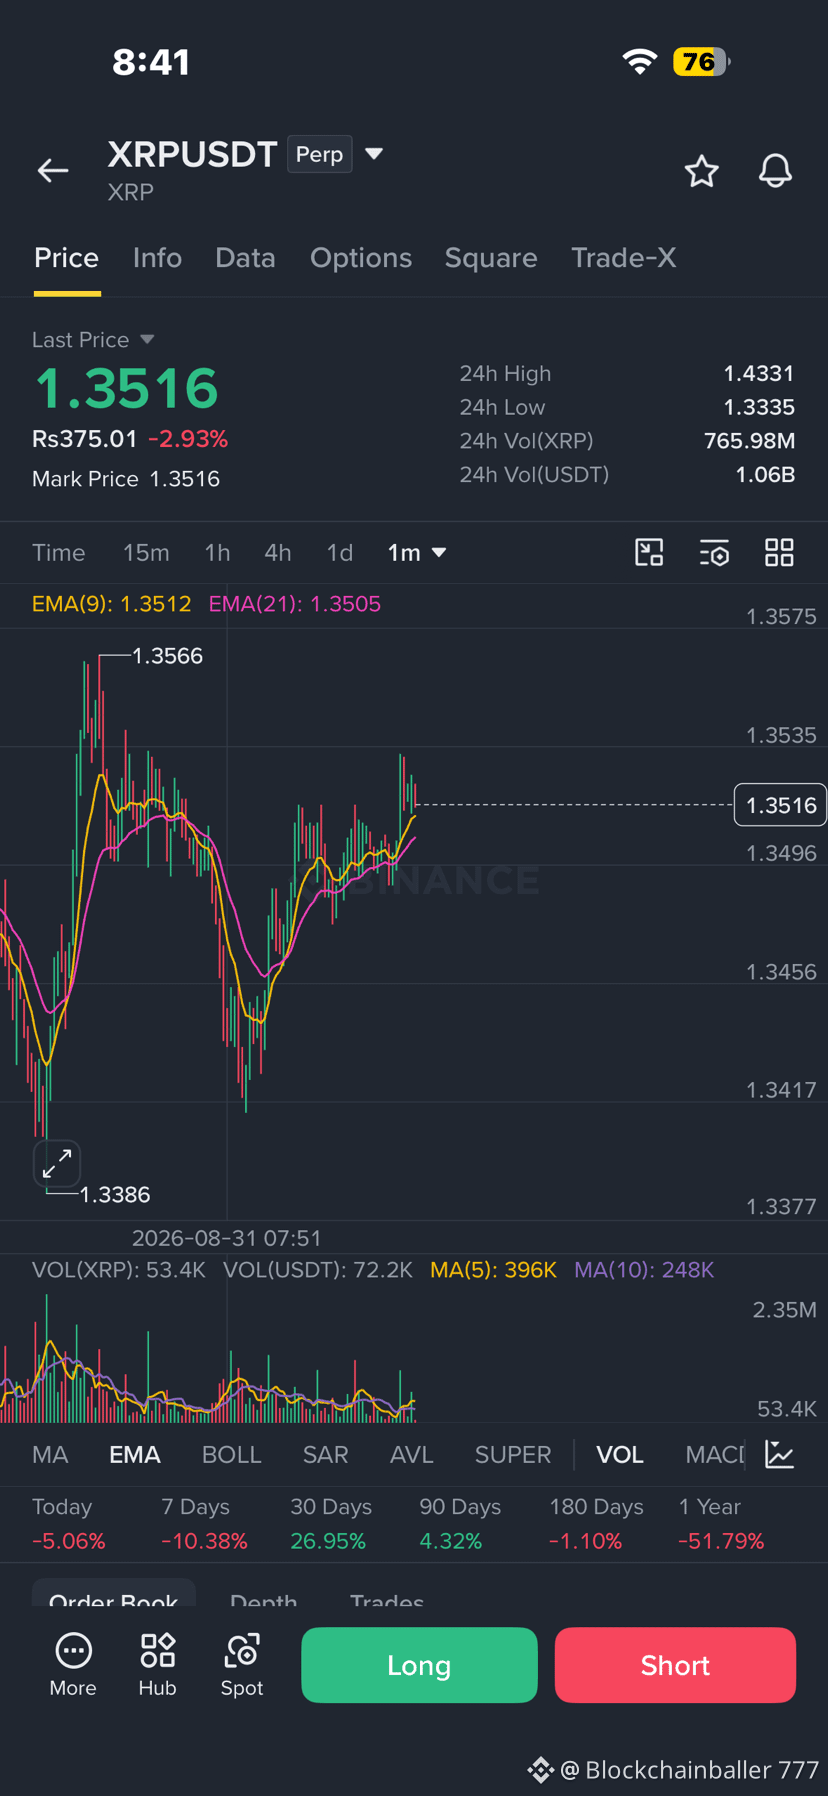
Task: Tap the 24h High value 1.4331
Action: tap(759, 373)
